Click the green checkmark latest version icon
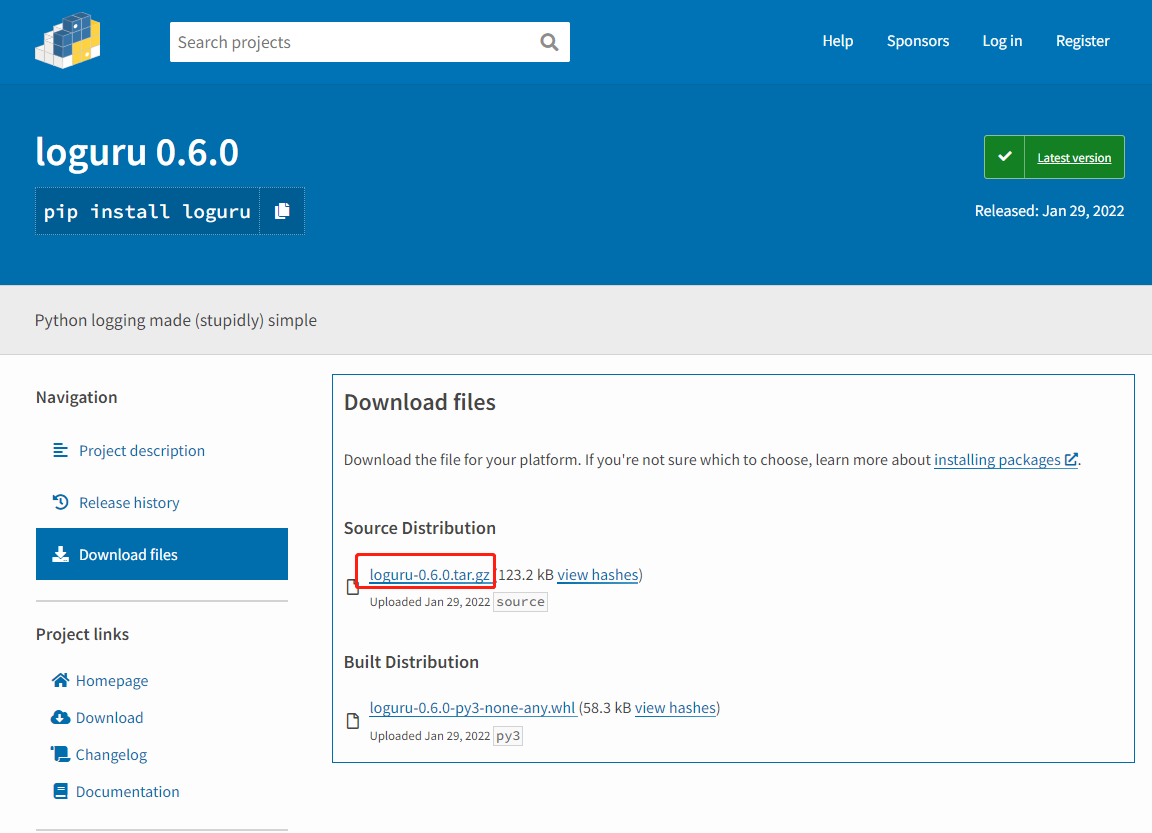This screenshot has height=833, width=1152. coord(1004,156)
